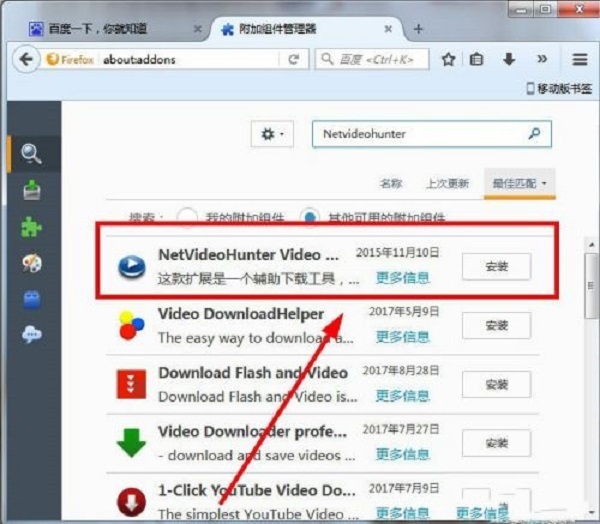Click Video Downloader professional green arrow icon
Image resolution: width=600 pixels, height=524 pixels.
pyautogui.click(x=131, y=443)
